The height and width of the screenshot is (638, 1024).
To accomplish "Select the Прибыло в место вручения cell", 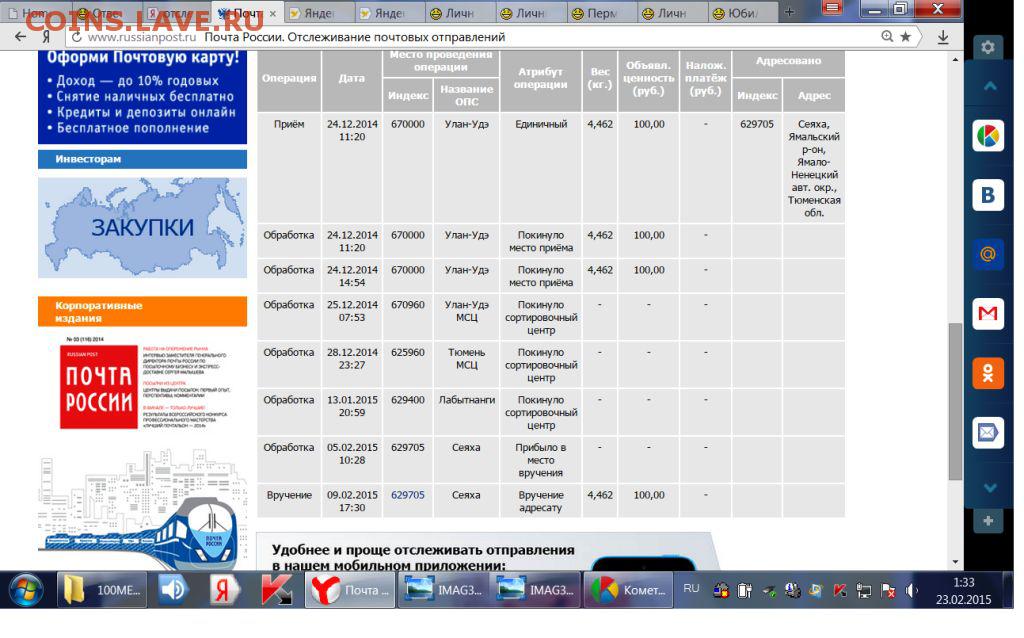I will point(541,460).
